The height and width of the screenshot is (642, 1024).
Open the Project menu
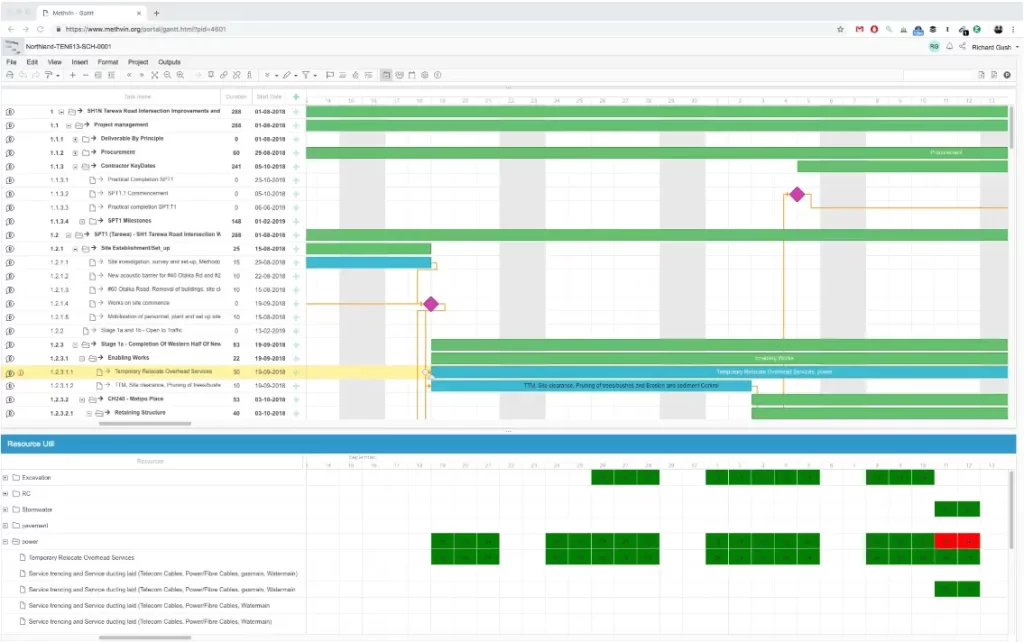[x=139, y=61]
